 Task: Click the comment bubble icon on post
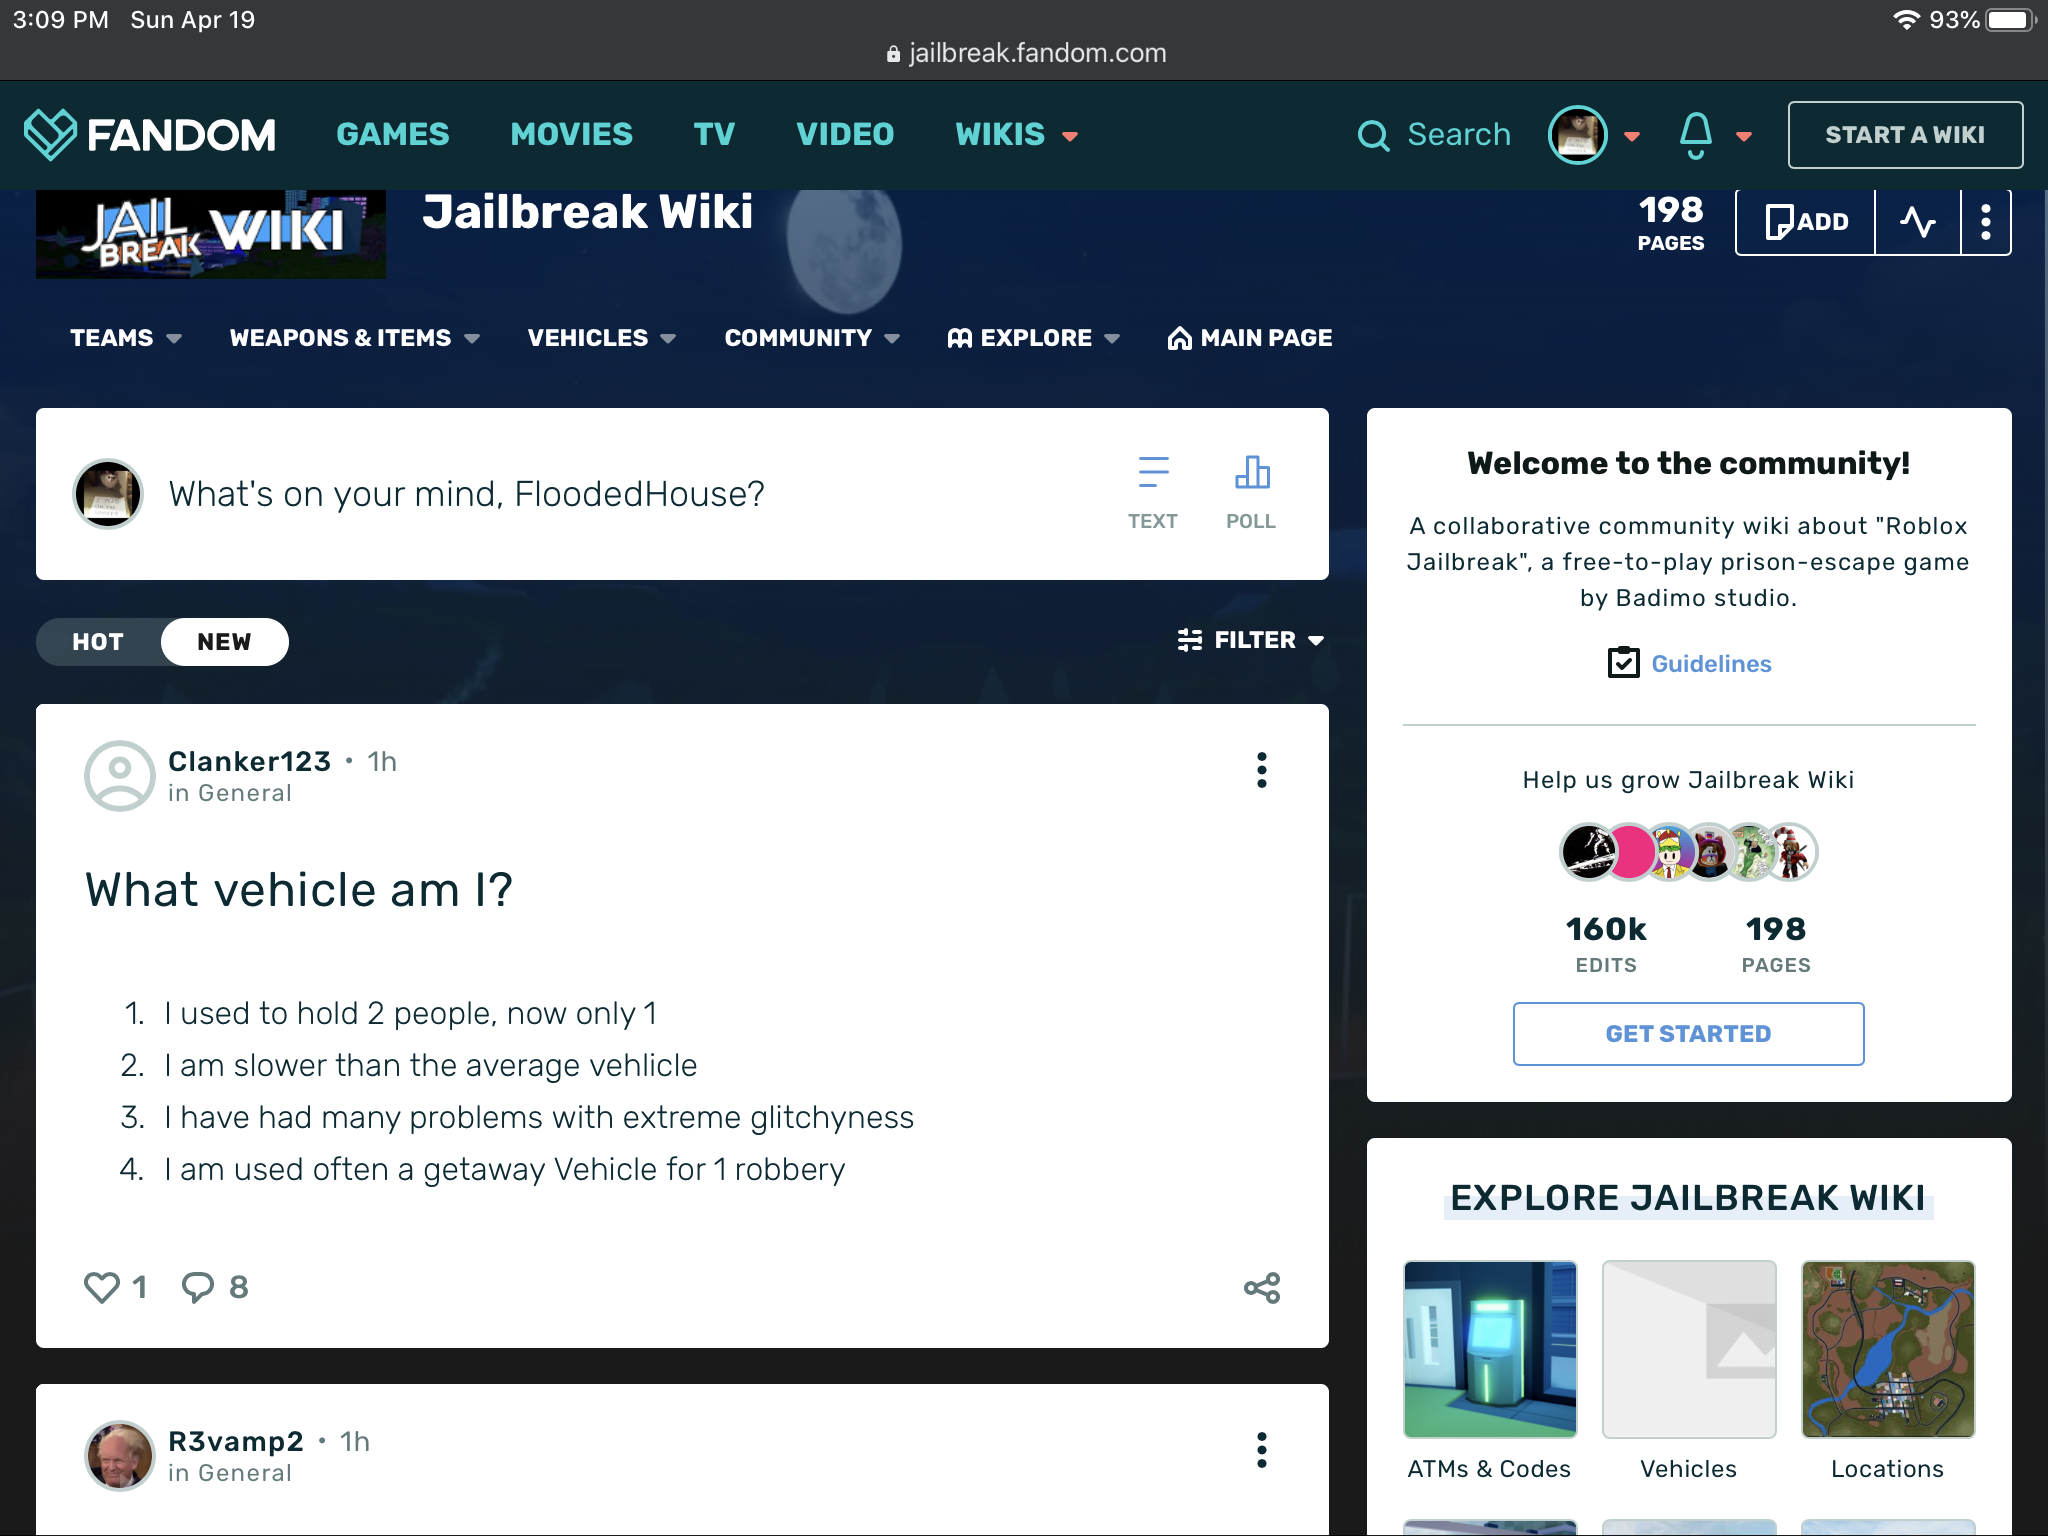[195, 1288]
